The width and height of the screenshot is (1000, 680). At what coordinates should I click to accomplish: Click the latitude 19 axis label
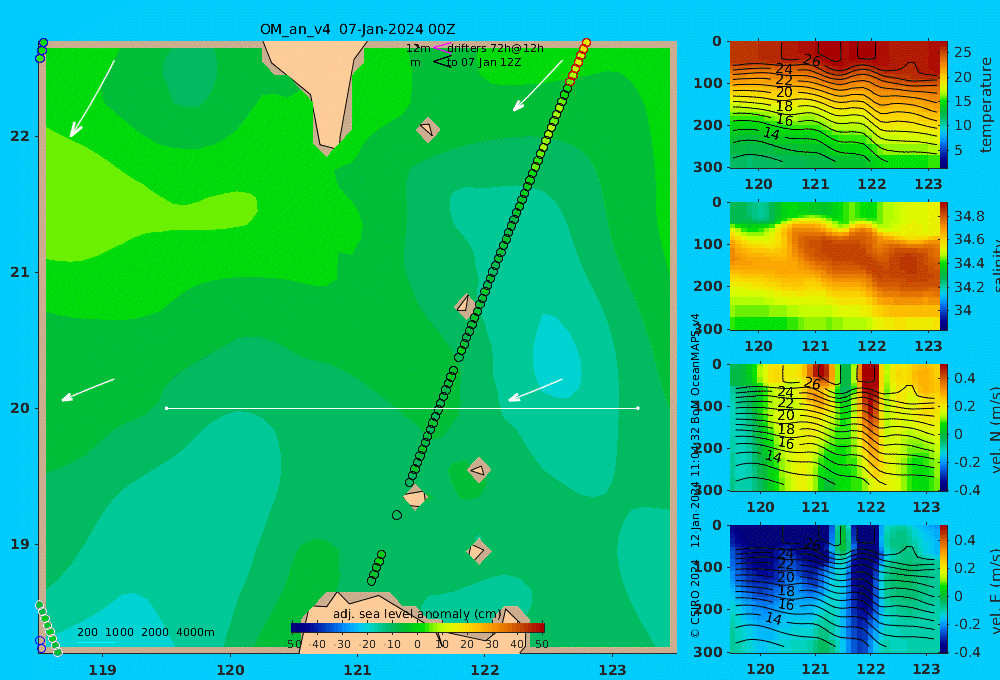click(x=20, y=544)
